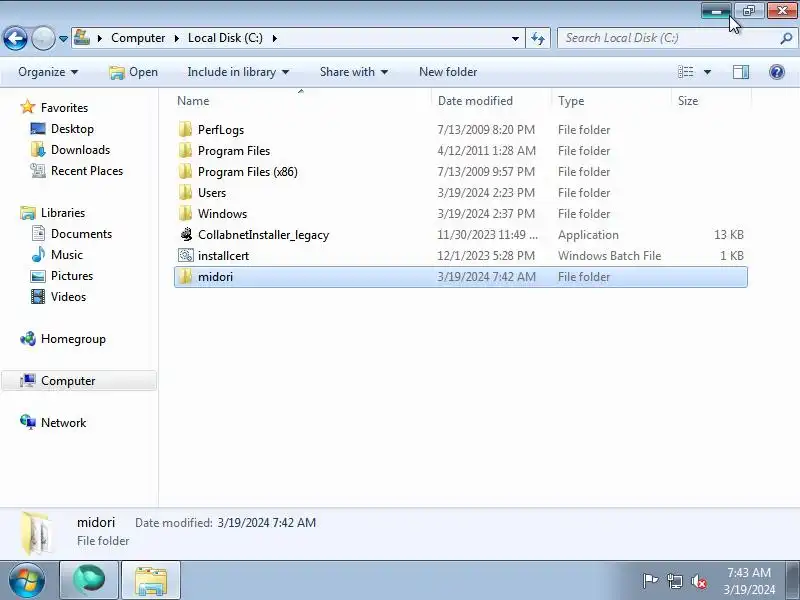This screenshot has height=600, width=800.
Task: Click Date modified value in details pane
Action: click(x=266, y=522)
